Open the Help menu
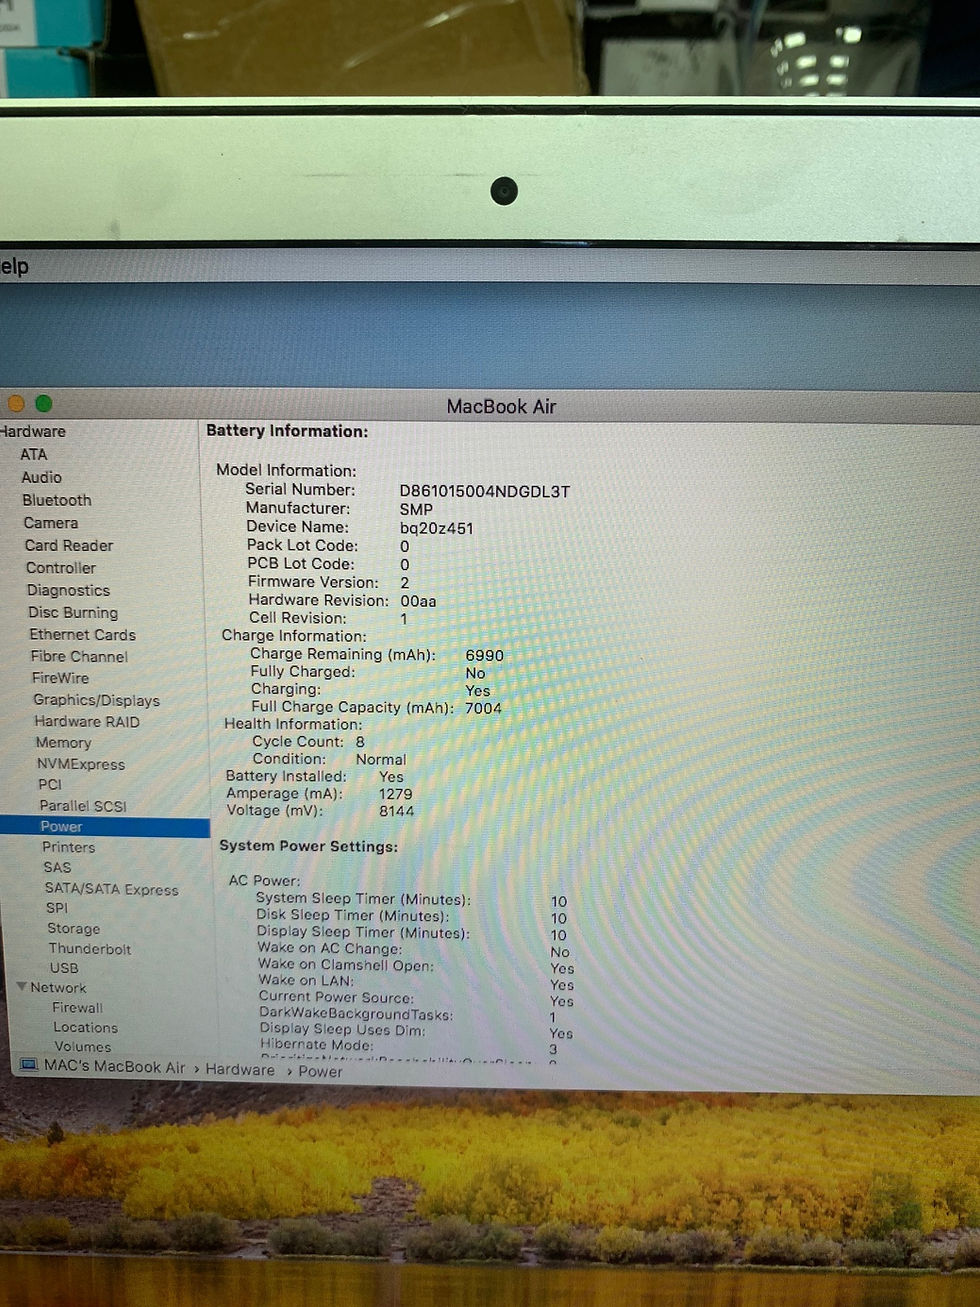This screenshot has height=1307, width=980. pyautogui.click(x=12, y=266)
